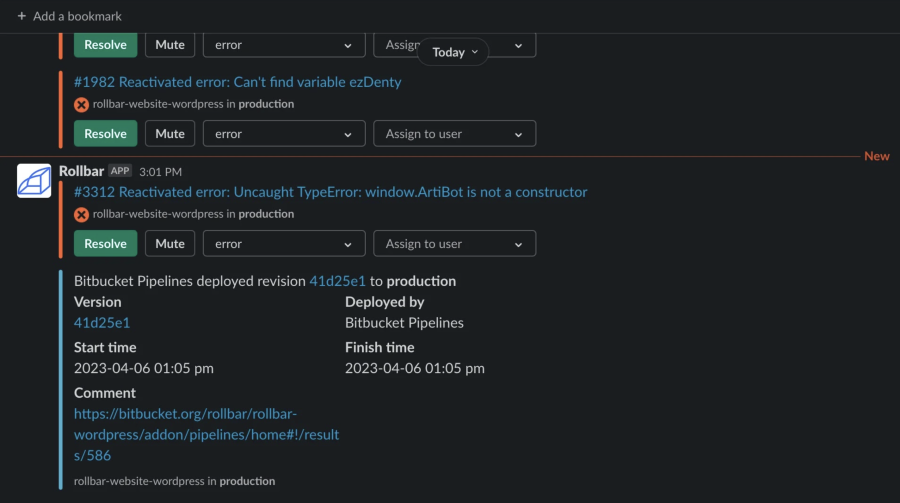
Task: Open 41d25e1 link under Version
Action: pyautogui.click(x=102, y=323)
